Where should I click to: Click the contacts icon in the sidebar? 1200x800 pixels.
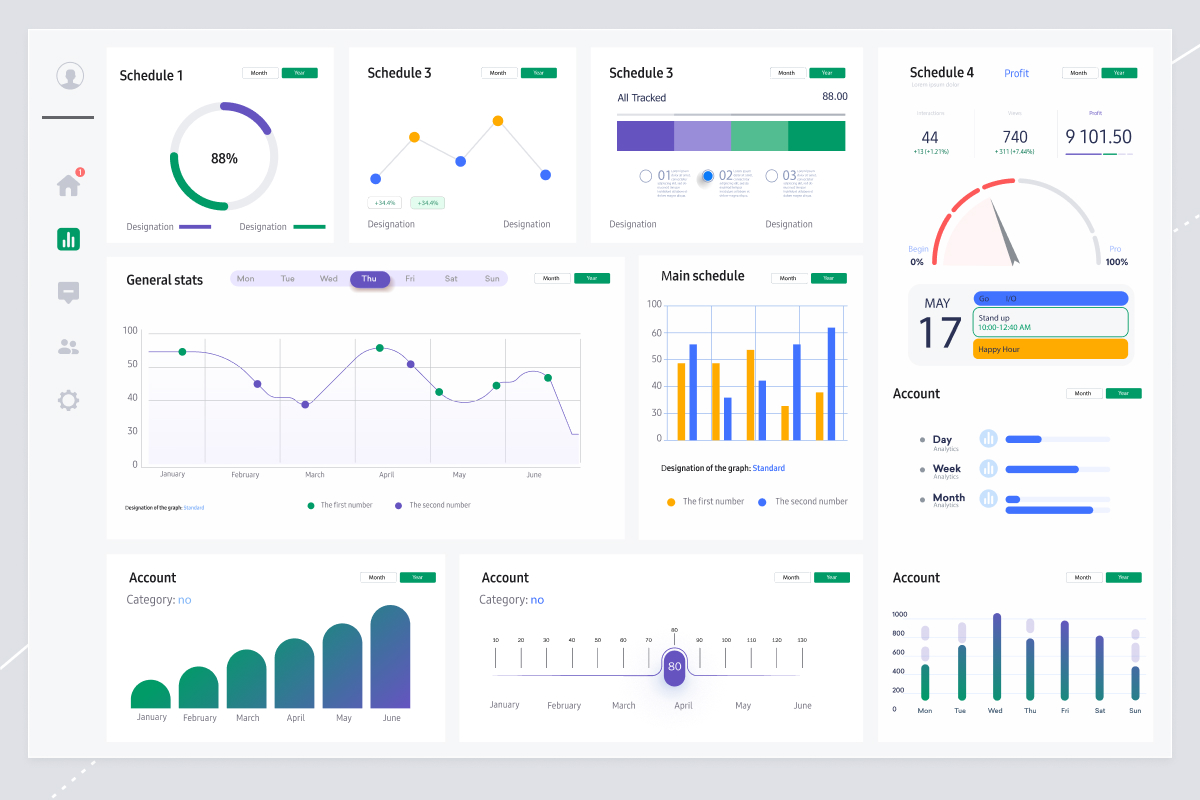(x=67, y=345)
